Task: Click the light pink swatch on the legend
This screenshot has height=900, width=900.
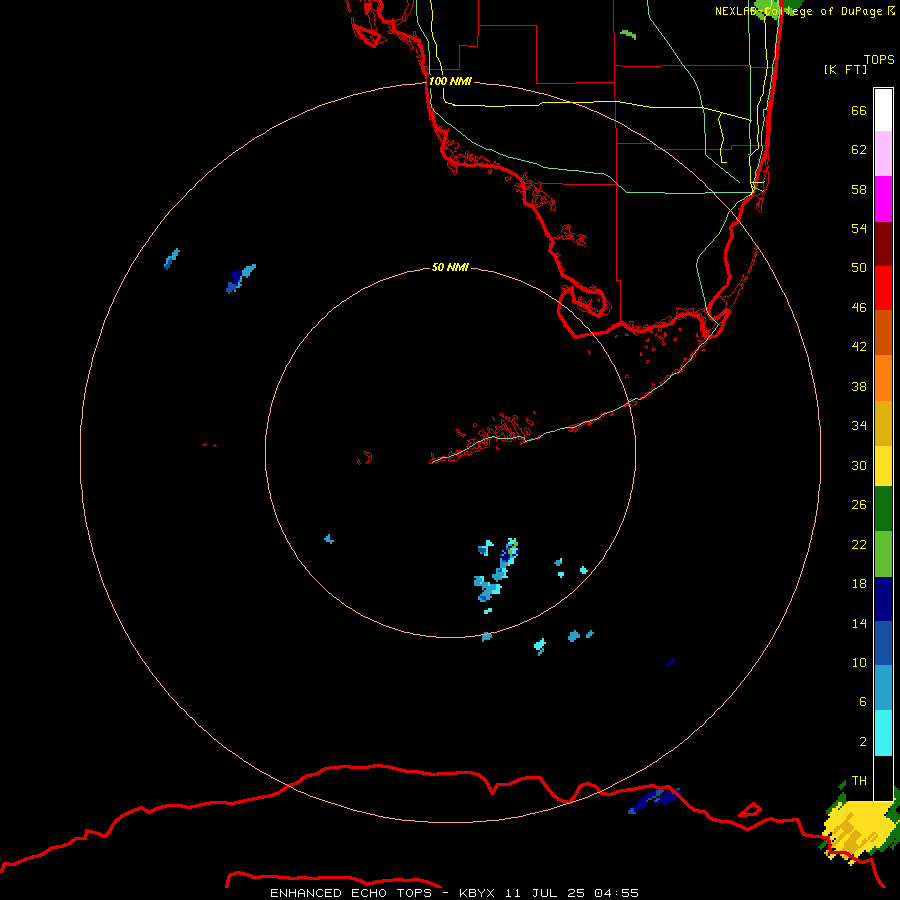Action: click(x=883, y=153)
